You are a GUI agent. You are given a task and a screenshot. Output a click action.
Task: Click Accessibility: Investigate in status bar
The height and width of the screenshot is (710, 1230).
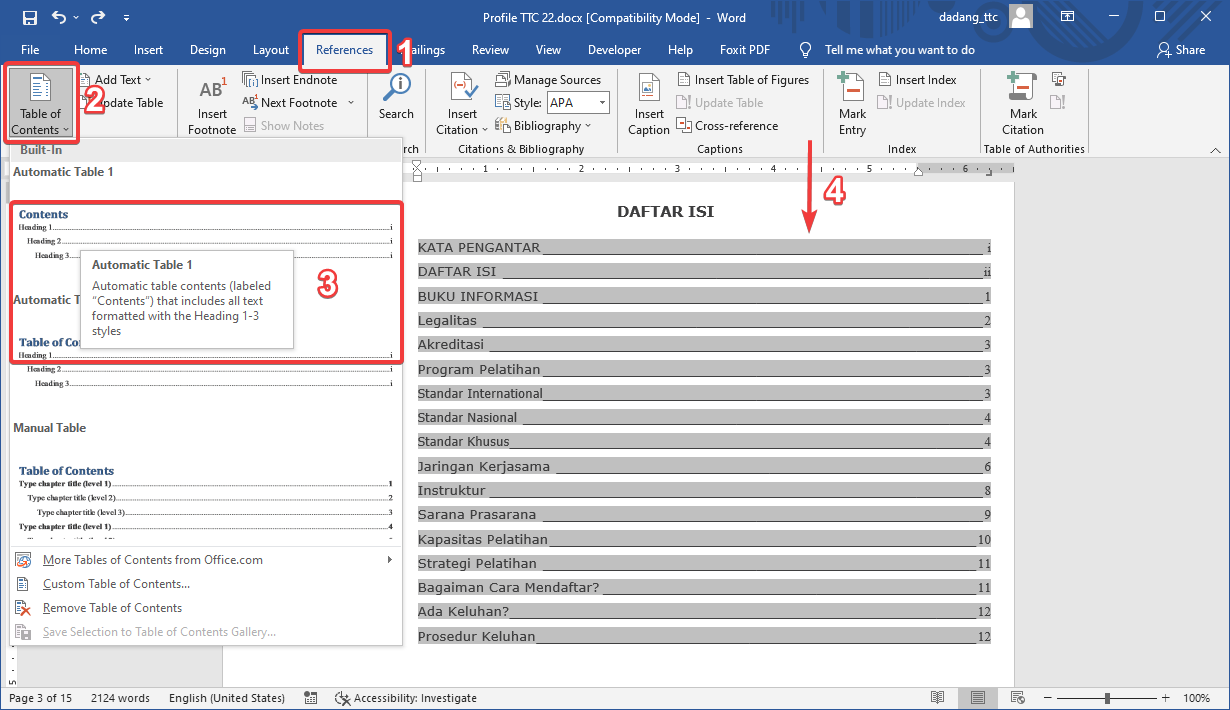tap(406, 698)
